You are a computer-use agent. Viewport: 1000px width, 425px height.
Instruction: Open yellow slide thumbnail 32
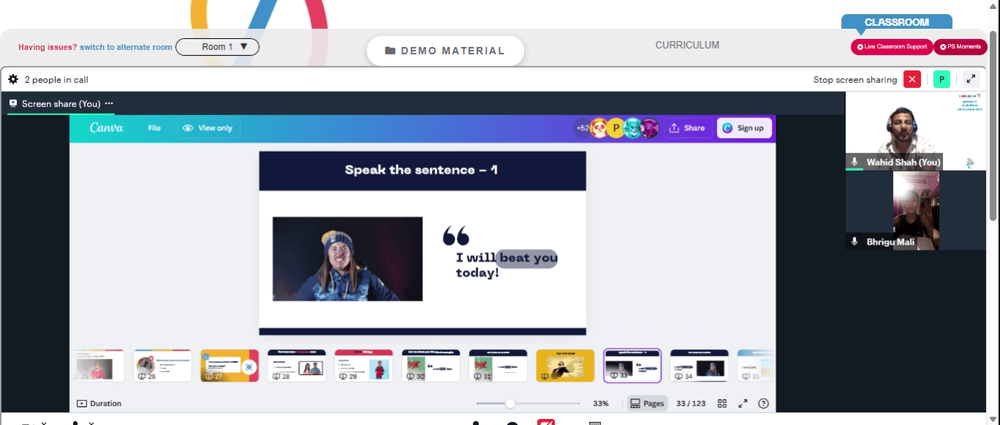pos(565,366)
